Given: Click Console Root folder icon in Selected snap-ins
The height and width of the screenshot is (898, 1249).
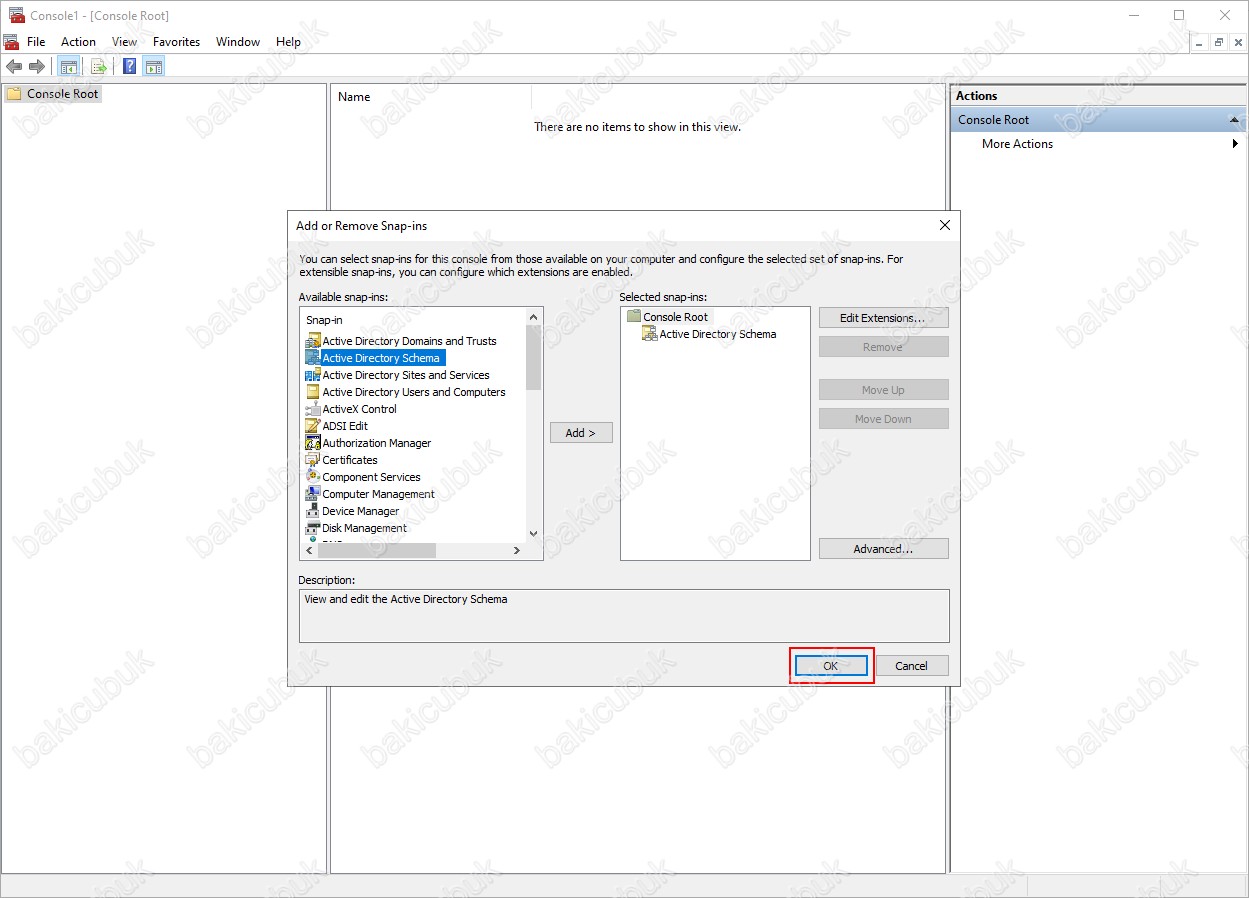Looking at the screenshot, I should coord(633,317).
